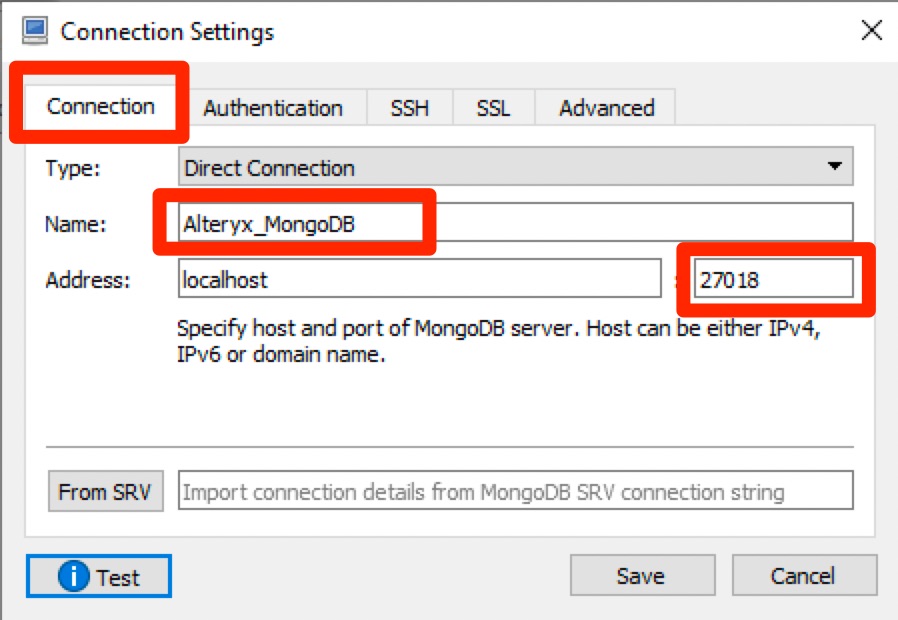Save the MongoDB connection settings
The width and height of the screenshot is (898, 620).
point(642,575)
